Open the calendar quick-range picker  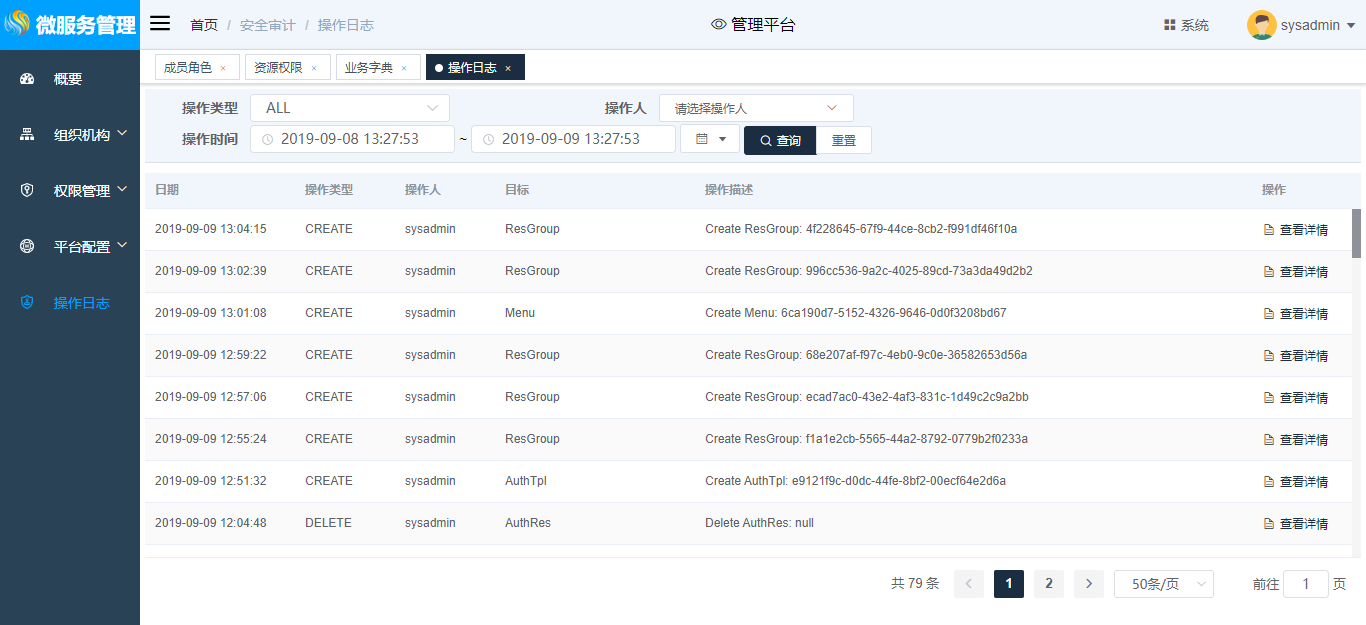pyautogui.click(x=710, y=140)
